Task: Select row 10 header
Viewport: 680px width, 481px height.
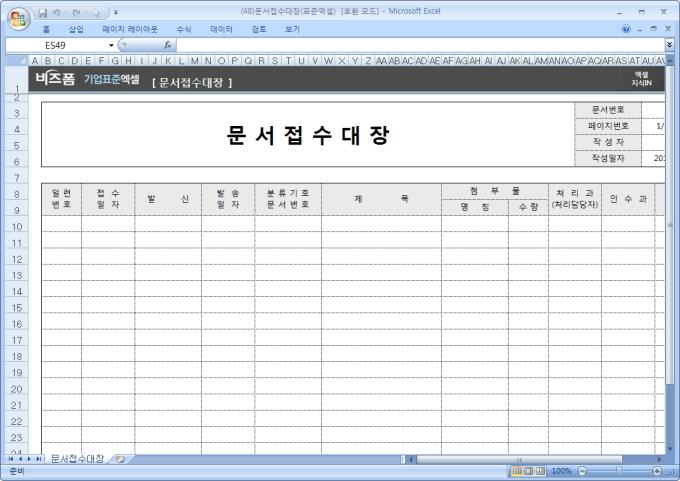Action: pos(17,226)
